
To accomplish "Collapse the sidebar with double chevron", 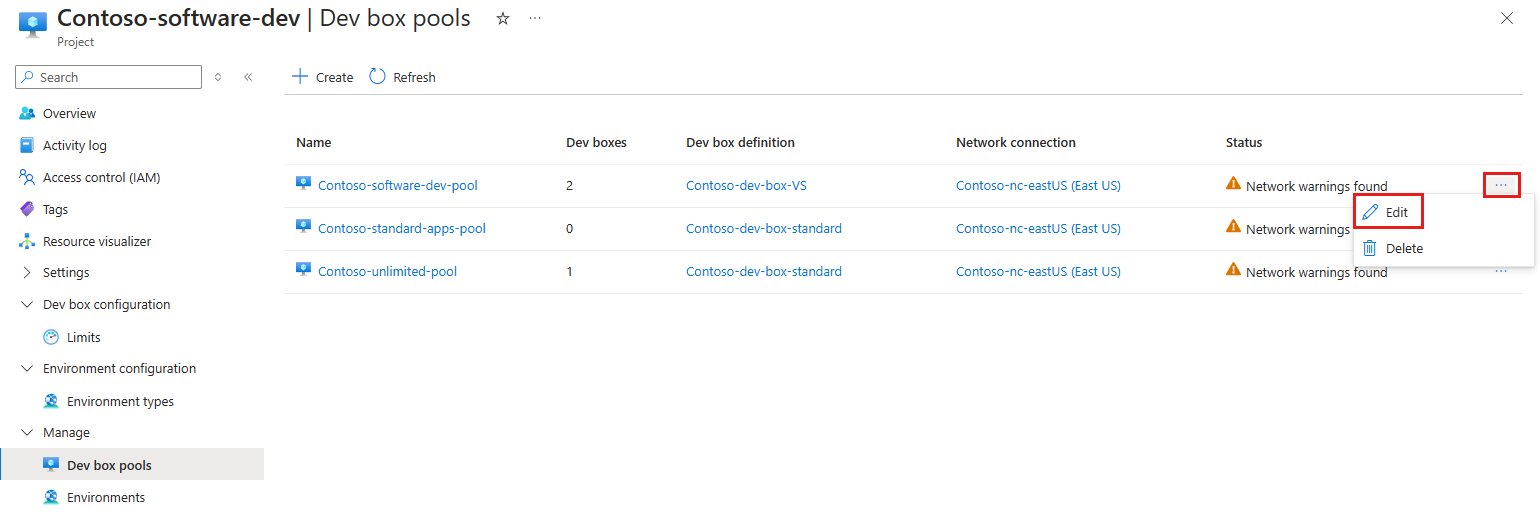I will (x=248, y=77).
